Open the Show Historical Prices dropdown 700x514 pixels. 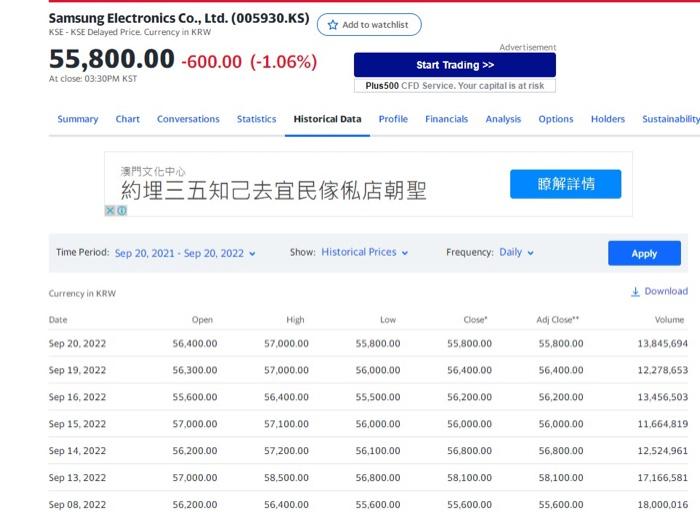365,252
